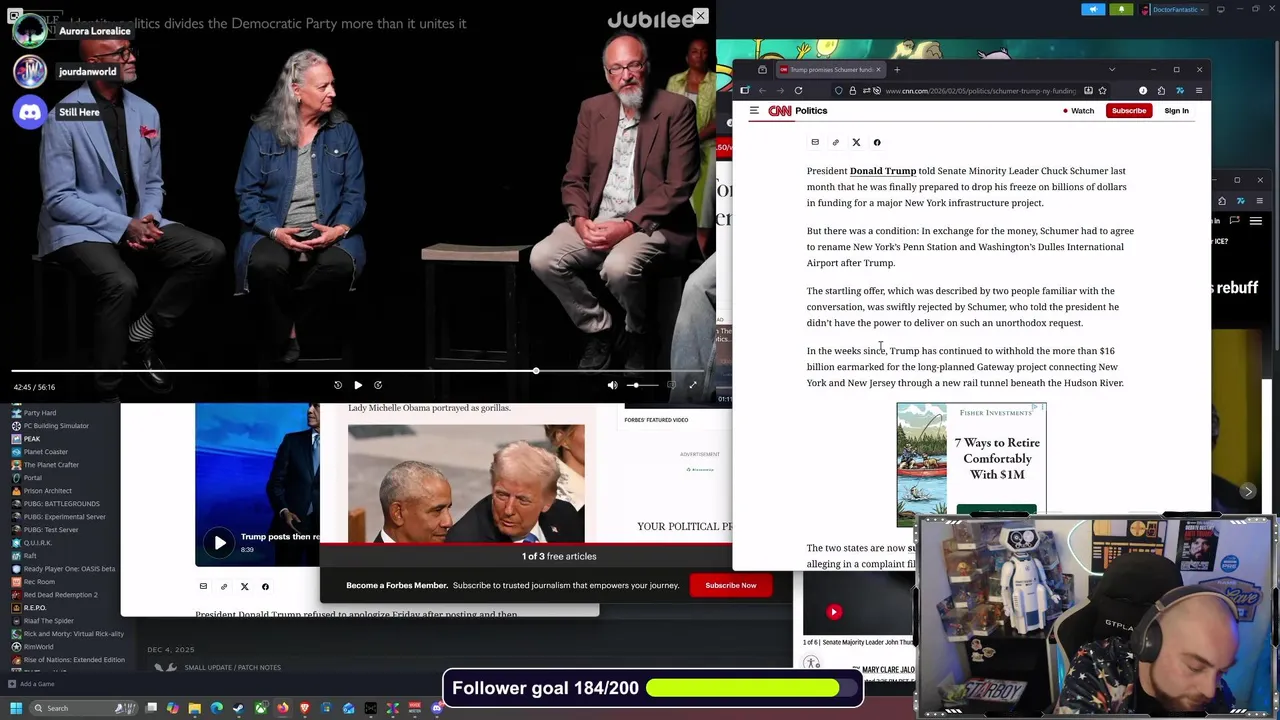Select Red Dead Redemption 2 in library
Viewport: 1280px width, 720px height.
pos(60,595)
